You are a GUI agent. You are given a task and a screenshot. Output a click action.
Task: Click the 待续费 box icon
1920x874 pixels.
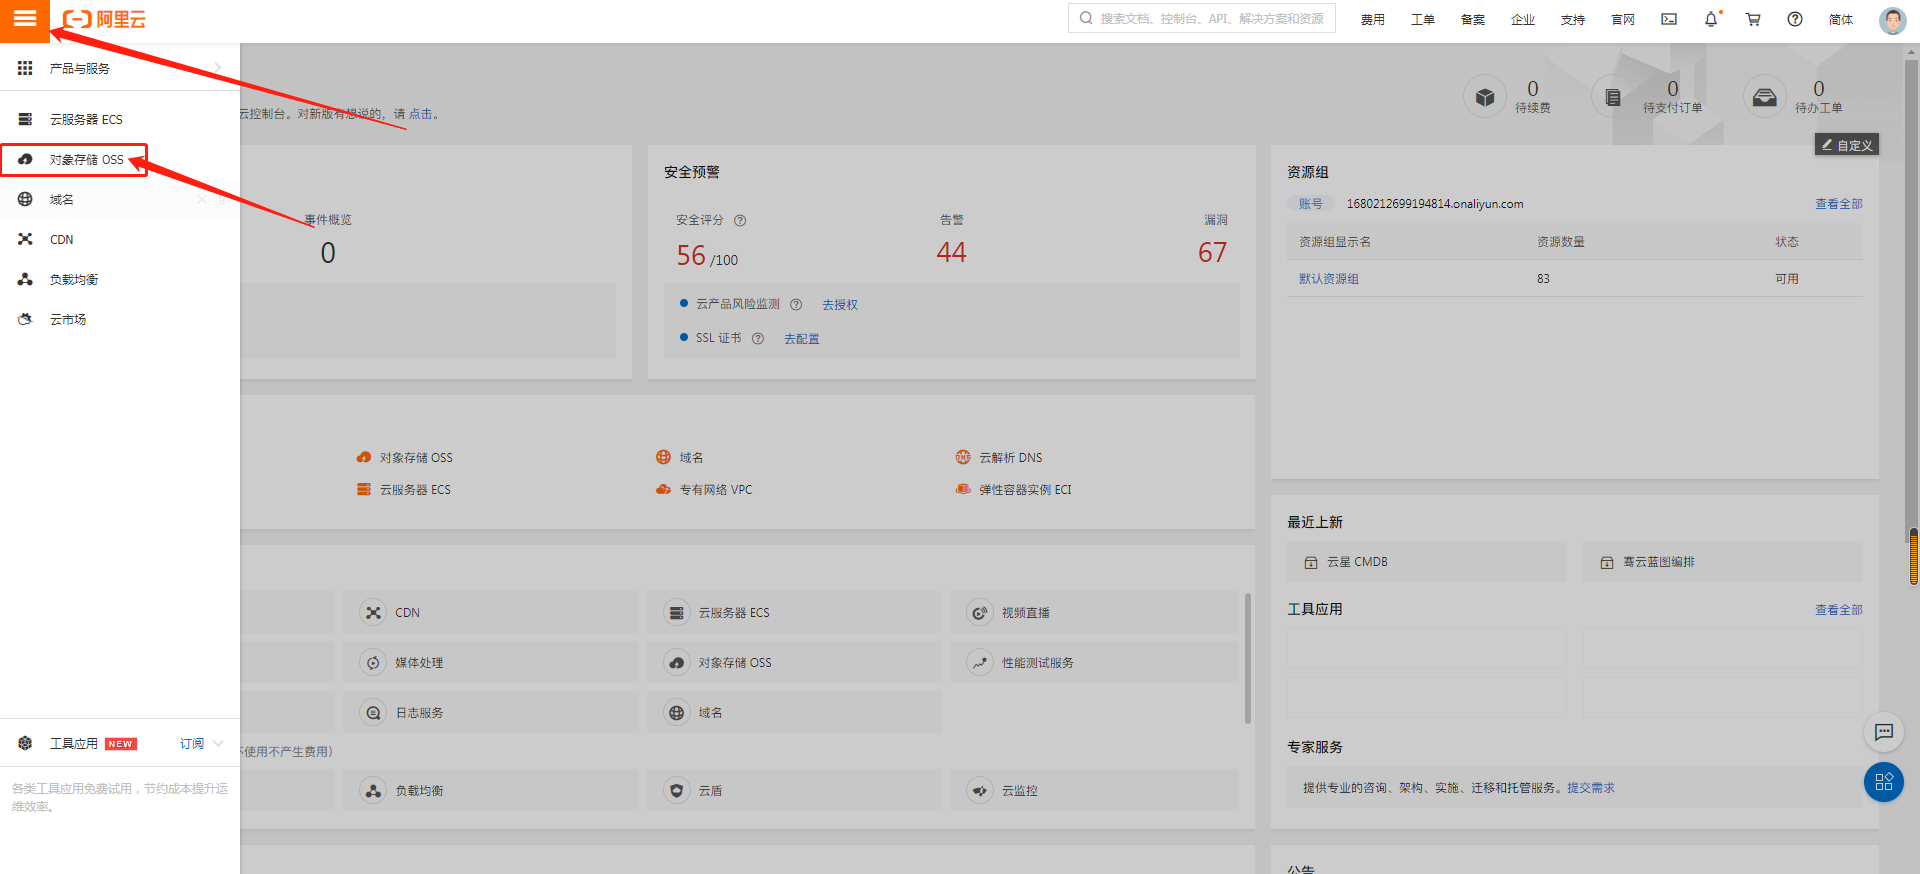coord(1485,97)
